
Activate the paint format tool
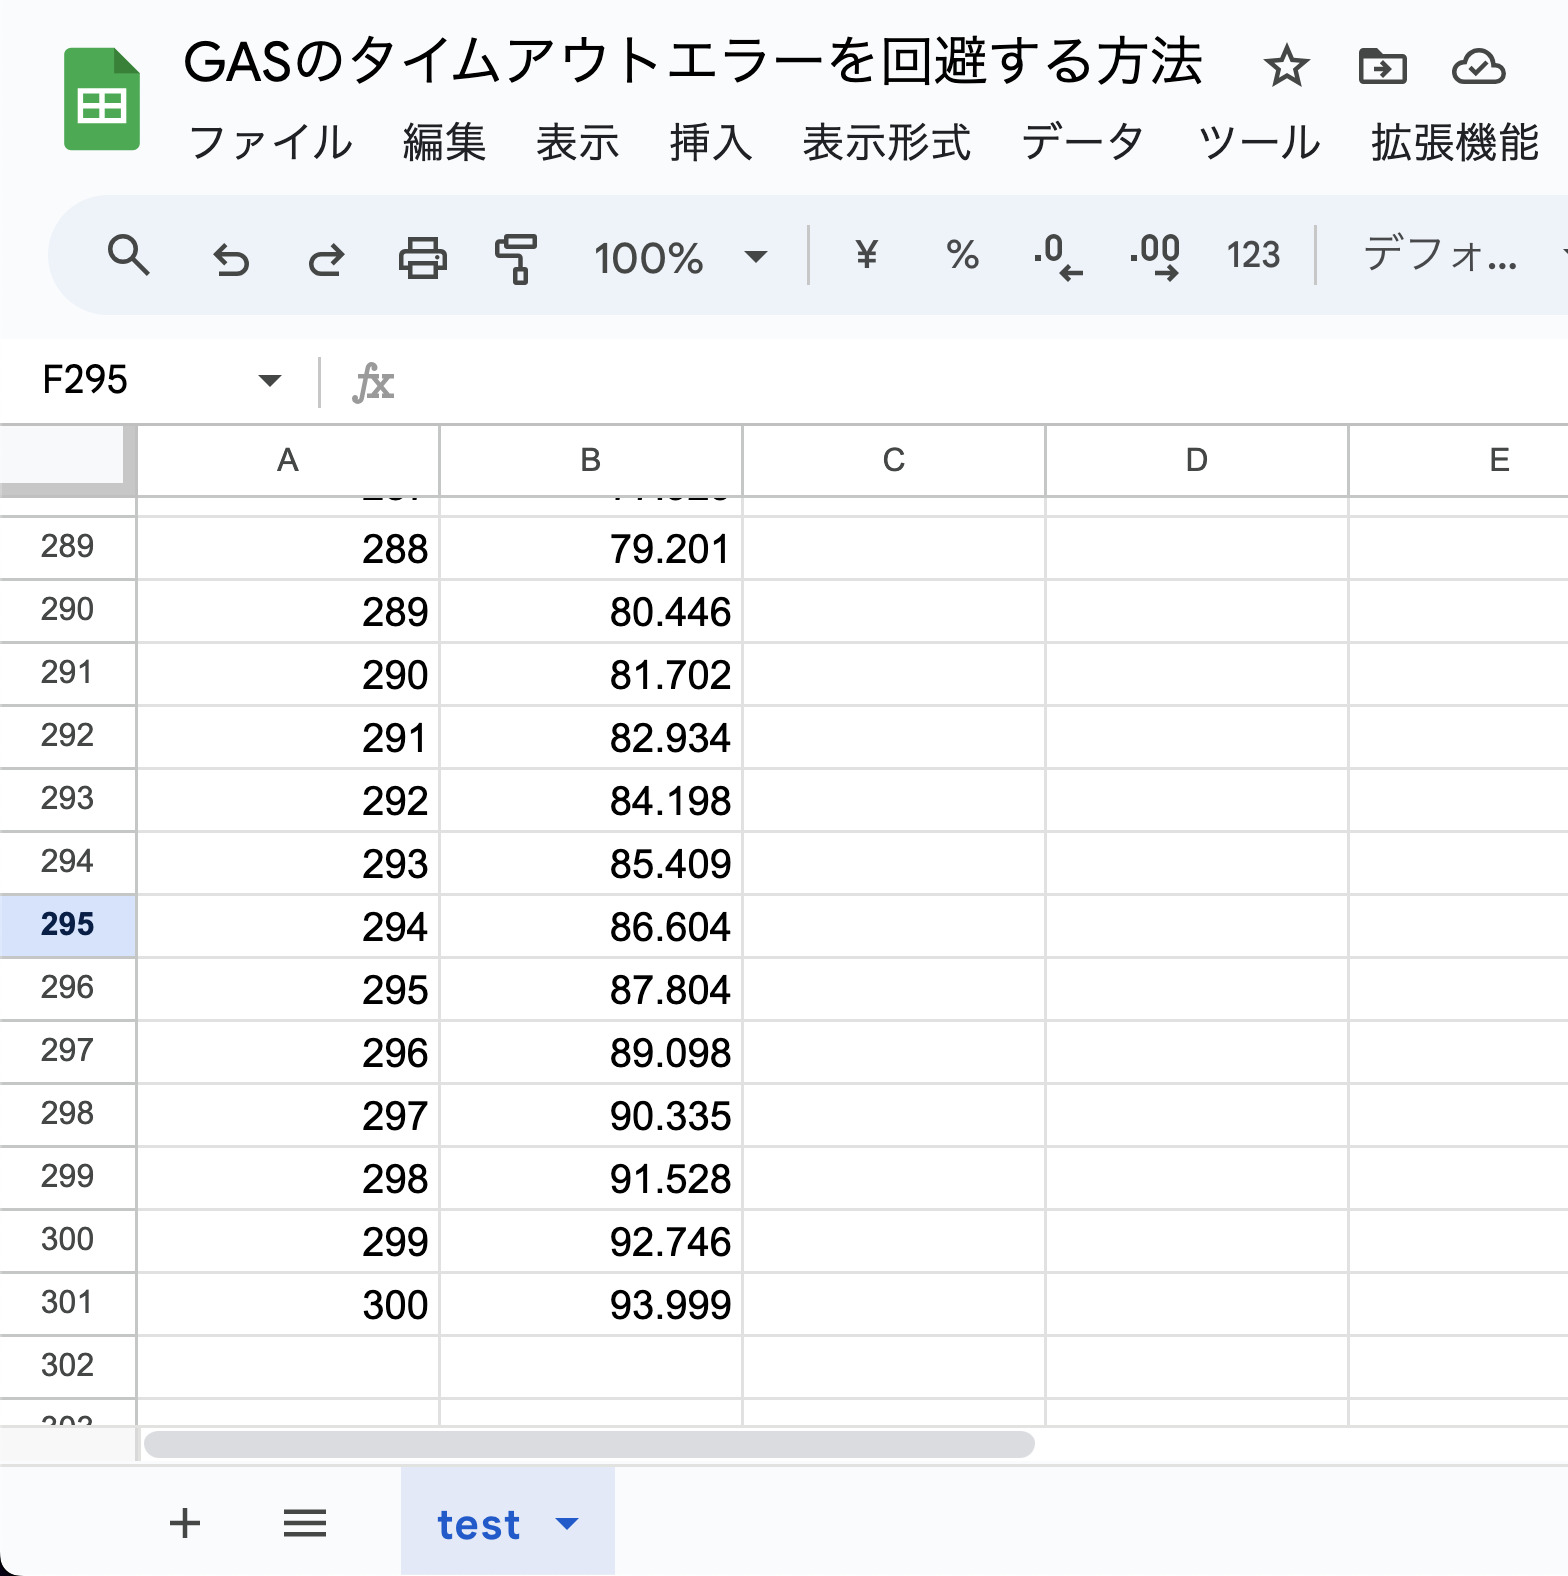pos(516,258)
